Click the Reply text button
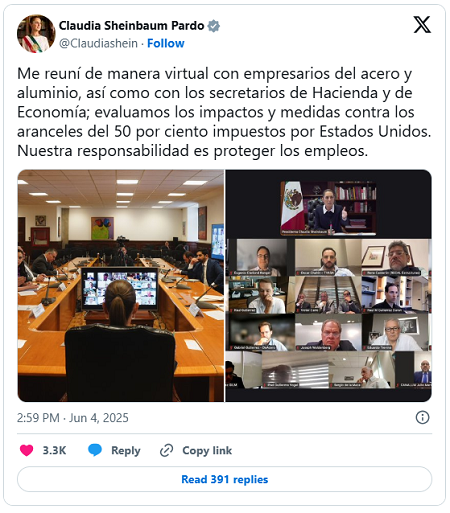Screen dimensions: 450x513 click(126, 450)
